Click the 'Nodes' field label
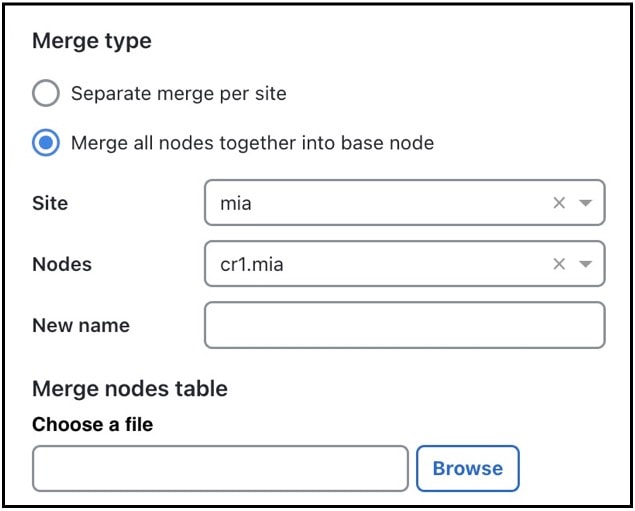Image resolution: width=635 pixels, height=511 pixels. coord(62,264)
